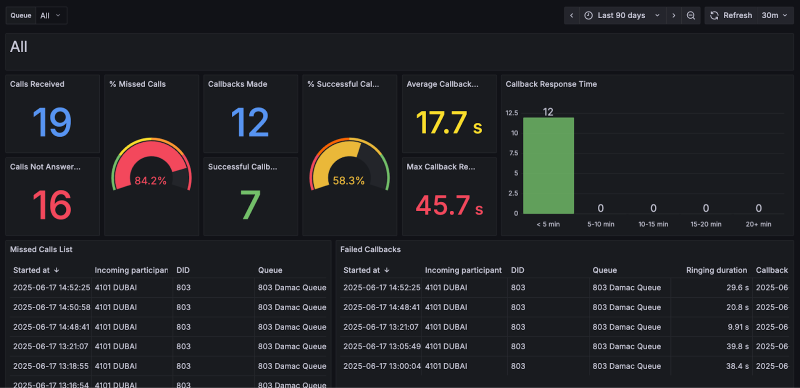The image size is (800, 388).
Task: Click the Callbacks Made value 12
Action: (x=250, y=123)
